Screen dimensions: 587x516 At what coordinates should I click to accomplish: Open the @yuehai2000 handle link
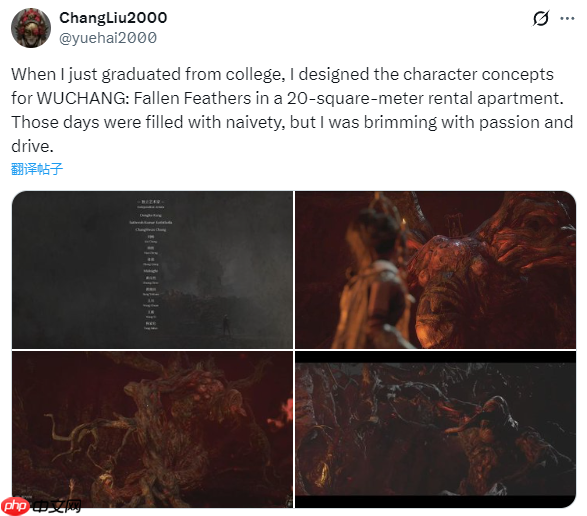click(x=108, y=38)
